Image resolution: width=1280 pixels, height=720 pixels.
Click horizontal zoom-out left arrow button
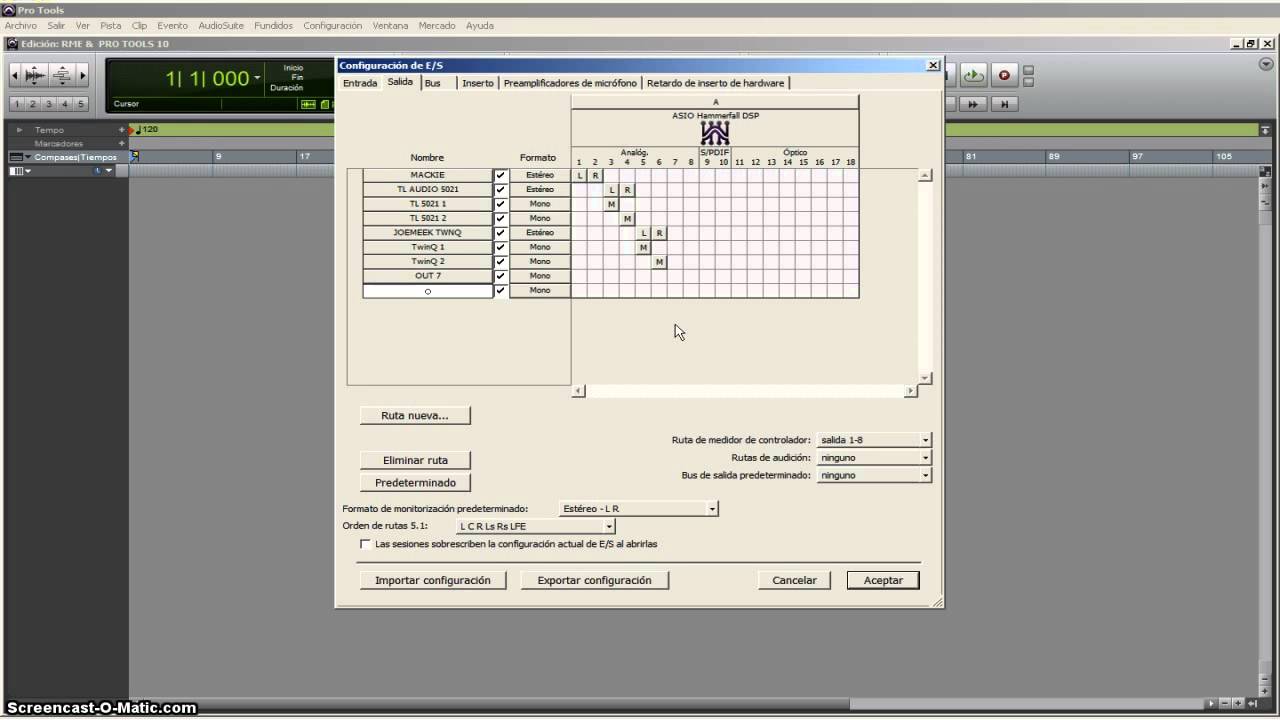pos(15,75)
